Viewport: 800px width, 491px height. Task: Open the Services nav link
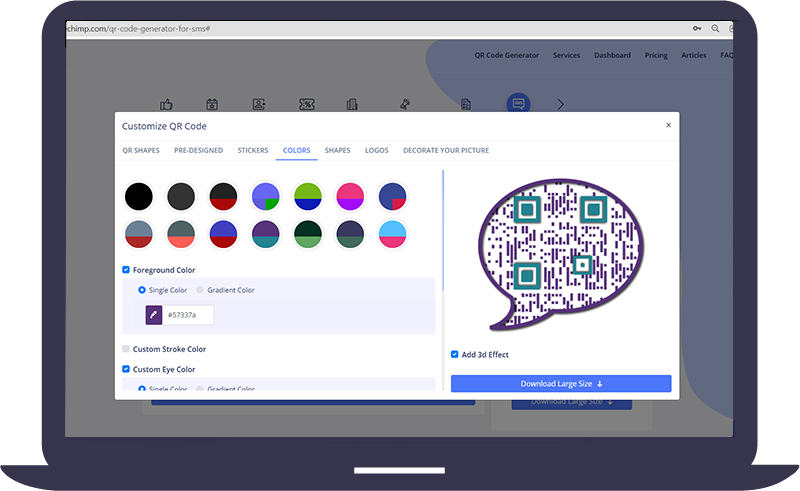pyautogui.click(x=566, y=55)
